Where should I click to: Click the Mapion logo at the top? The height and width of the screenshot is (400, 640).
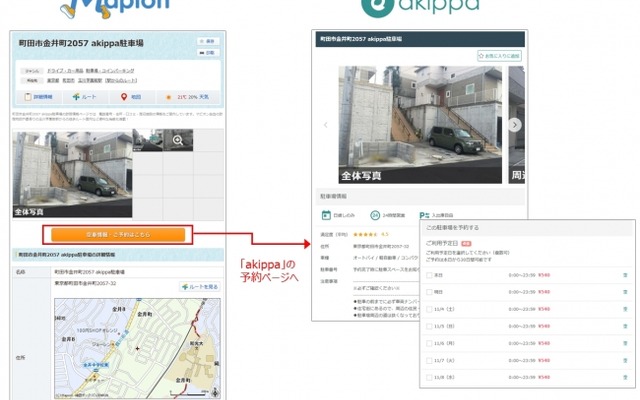click(114, 8)
